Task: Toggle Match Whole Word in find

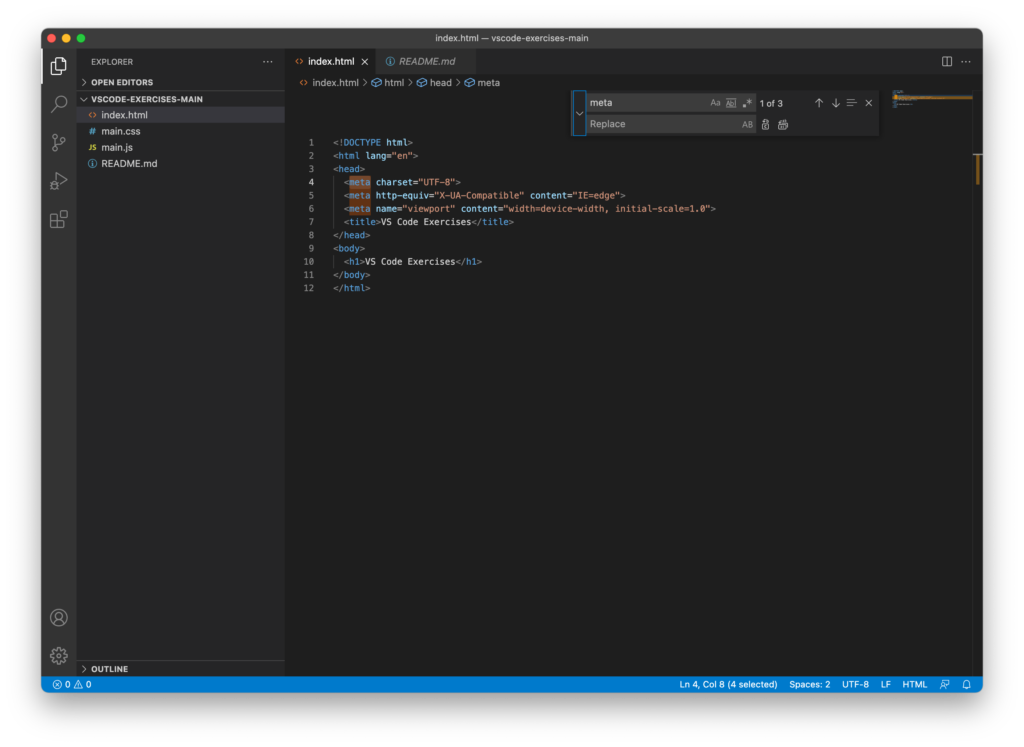Action: click(x=731, y=103)
